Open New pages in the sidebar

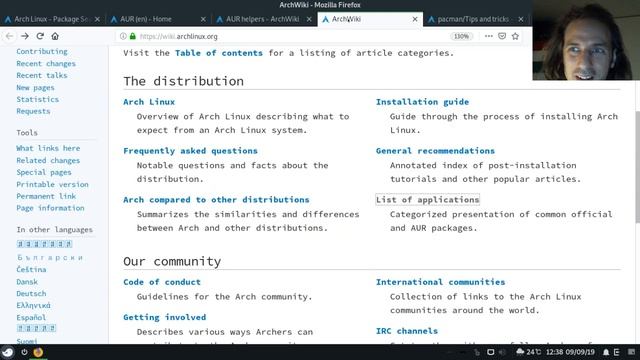35,88
